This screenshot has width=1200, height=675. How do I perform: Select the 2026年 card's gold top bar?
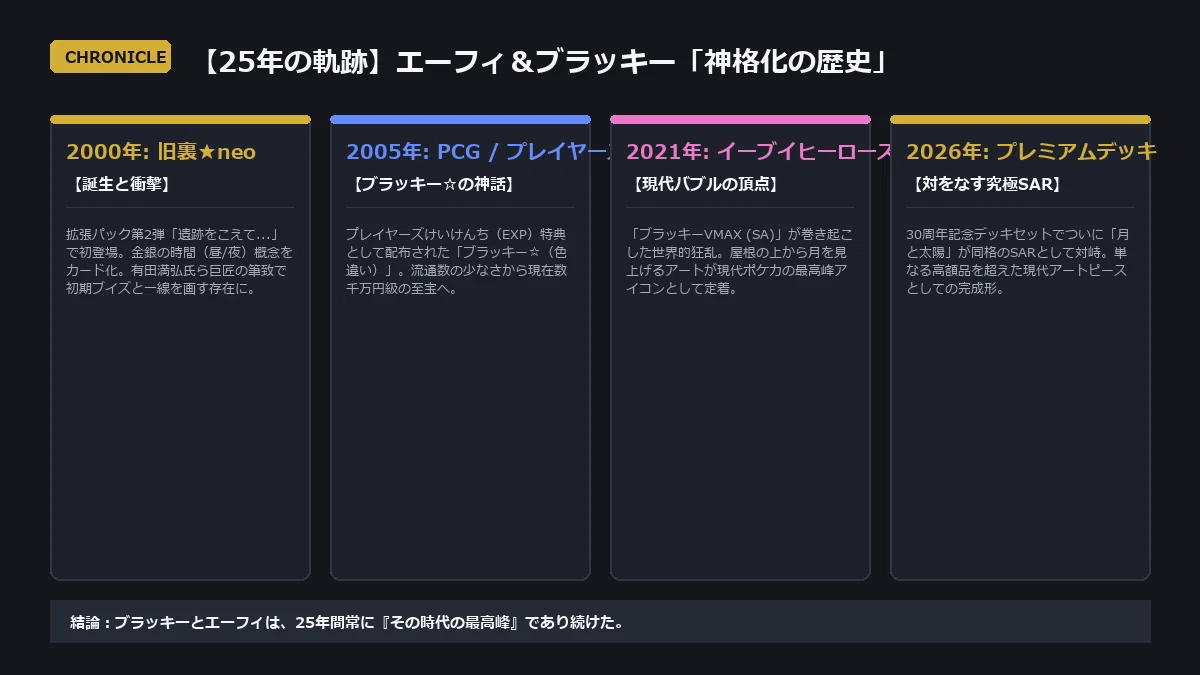click(1020, 119)
